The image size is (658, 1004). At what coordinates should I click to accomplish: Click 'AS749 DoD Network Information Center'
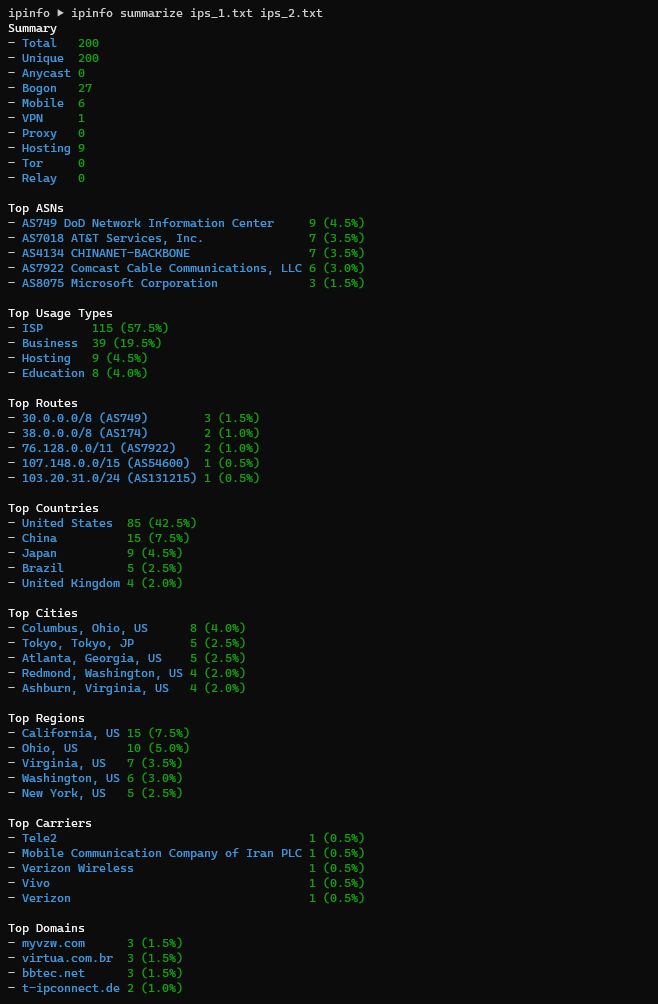pyautogui.click(x=148, y=223)
